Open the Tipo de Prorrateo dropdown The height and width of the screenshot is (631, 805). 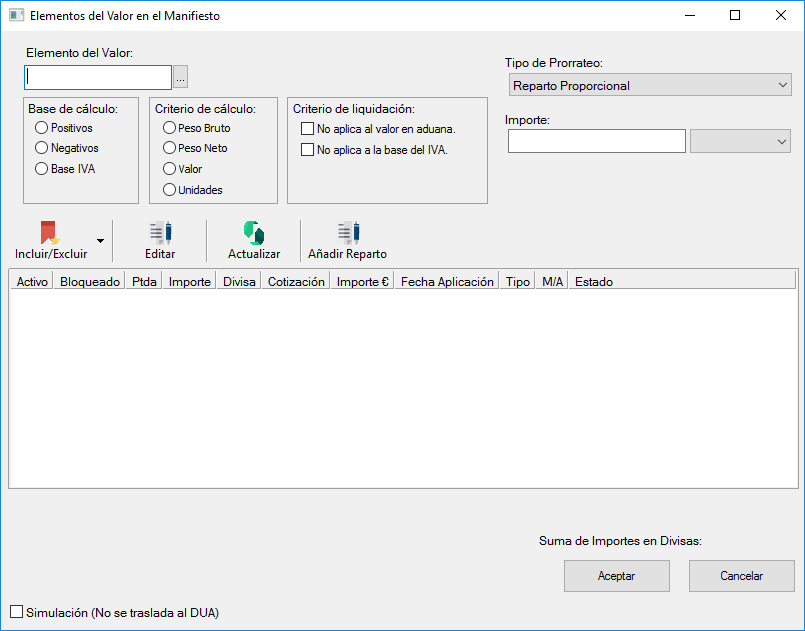click(x=650, y=86)
